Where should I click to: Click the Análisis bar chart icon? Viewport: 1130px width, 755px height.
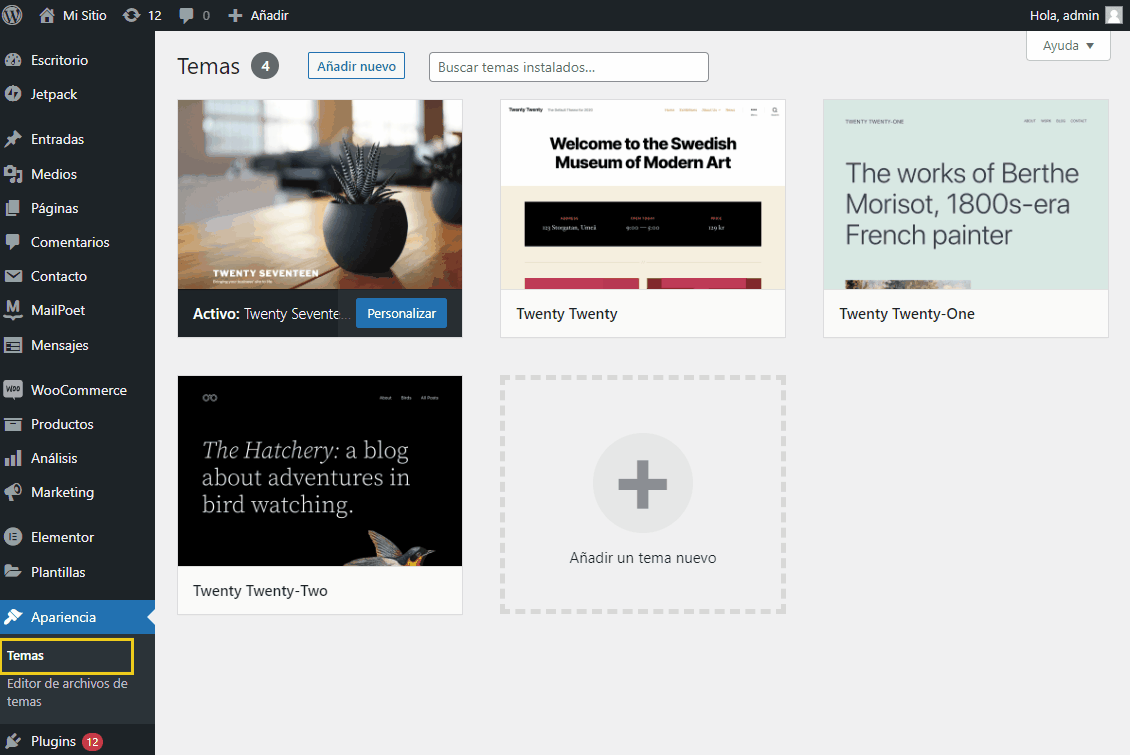click(13, 458)
